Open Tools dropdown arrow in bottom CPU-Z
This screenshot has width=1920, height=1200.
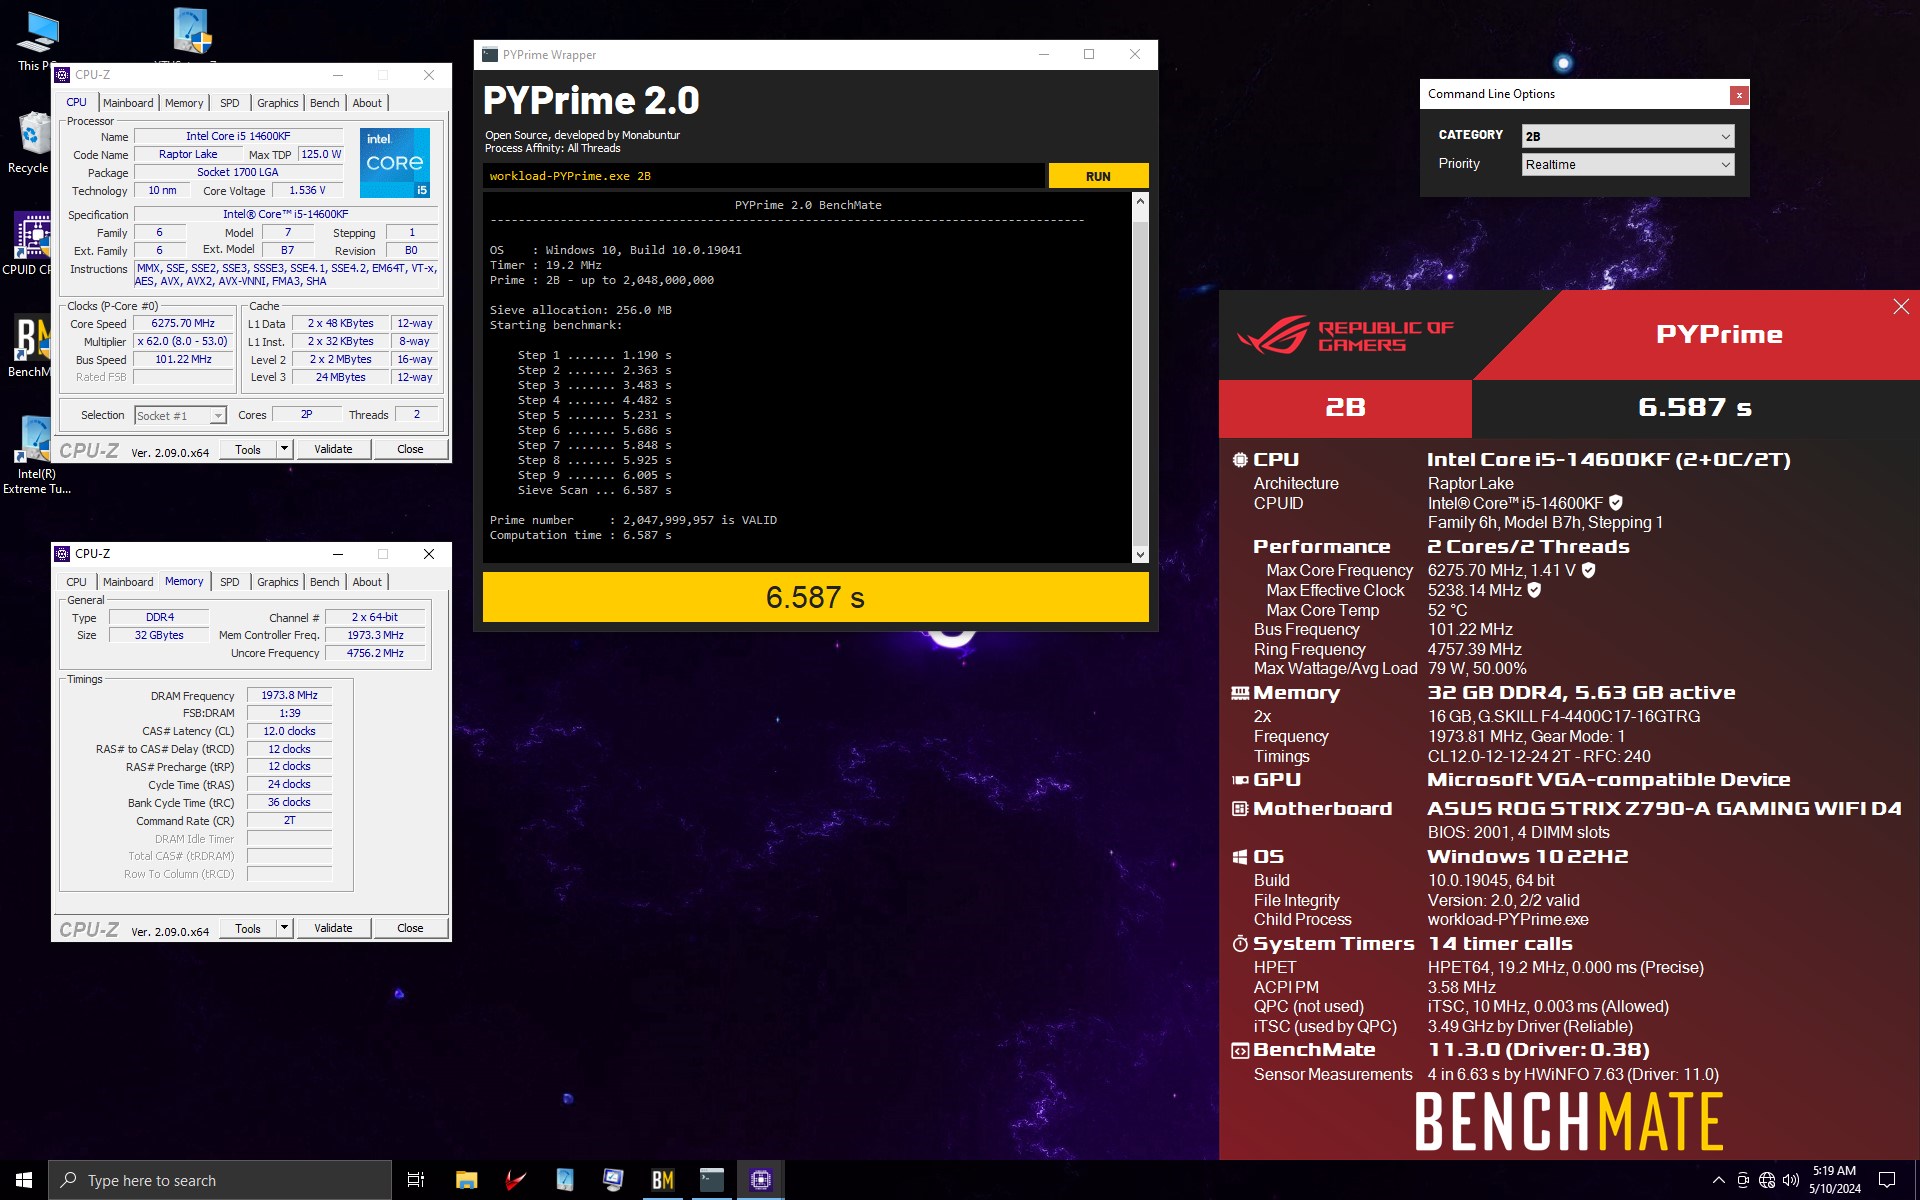tap(285, 928)
